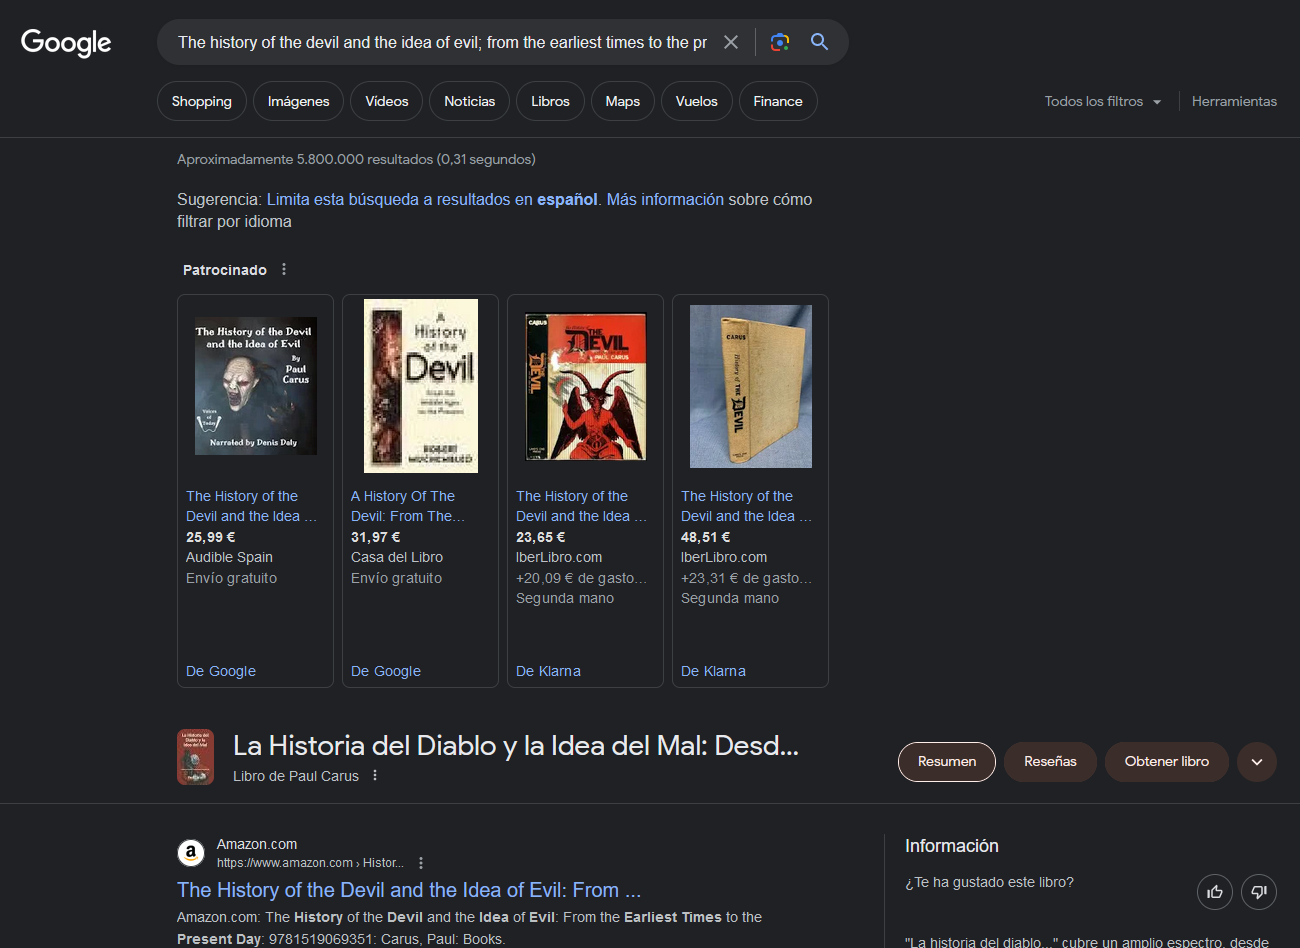Click the Amazon favicon in the result
Image resolution: width=1300 pixels, height=948 pixels.
point(191,853)
